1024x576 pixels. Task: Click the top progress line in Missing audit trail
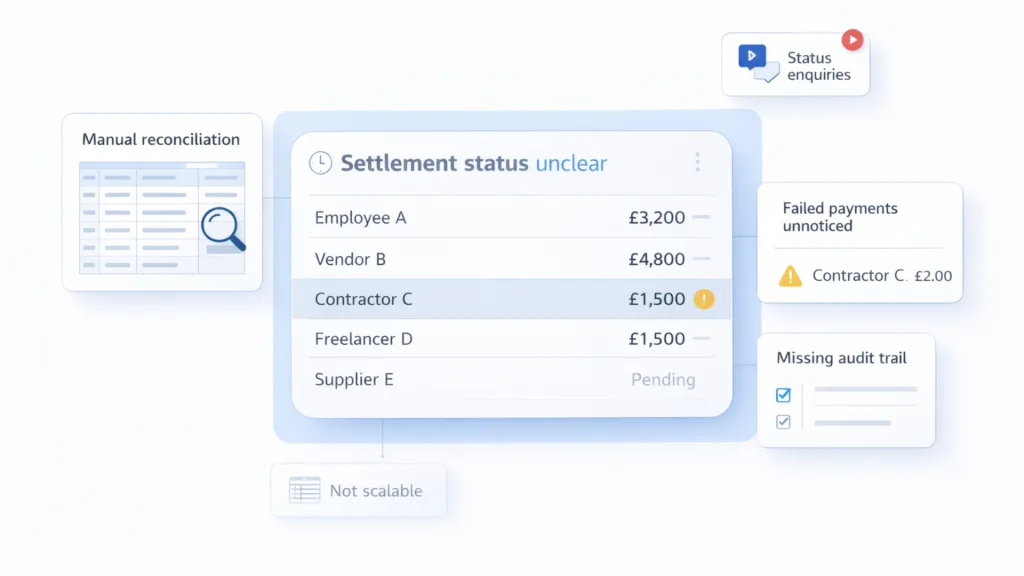(865, 388)
